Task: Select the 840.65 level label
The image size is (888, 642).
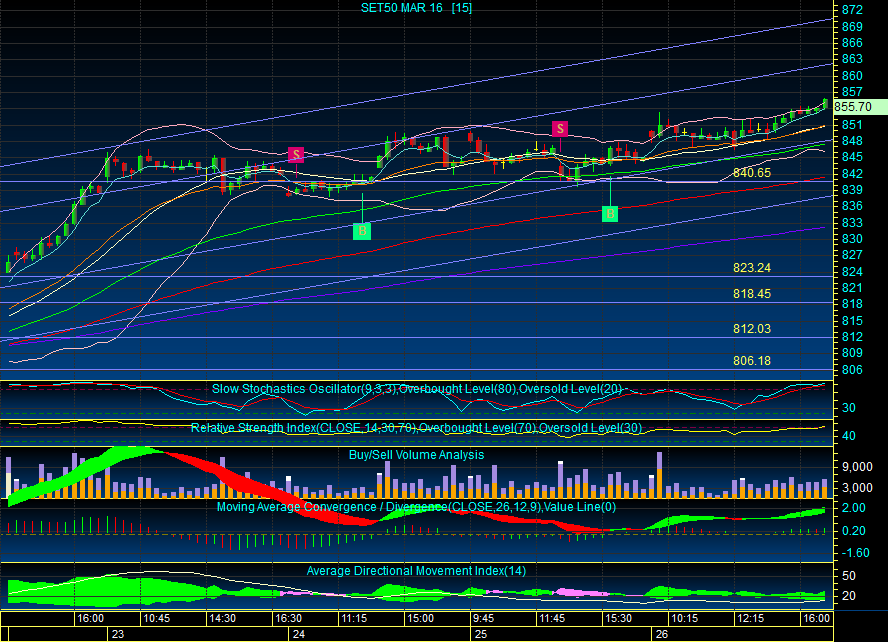Action: pyautogui.click(x=752, y=173)
